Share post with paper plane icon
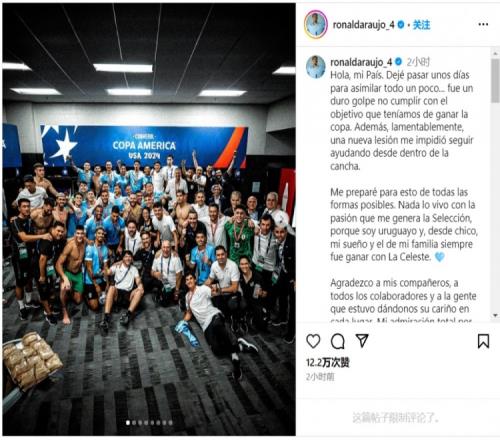The width and height of the screenshot is (500, 440). [362, 340]
